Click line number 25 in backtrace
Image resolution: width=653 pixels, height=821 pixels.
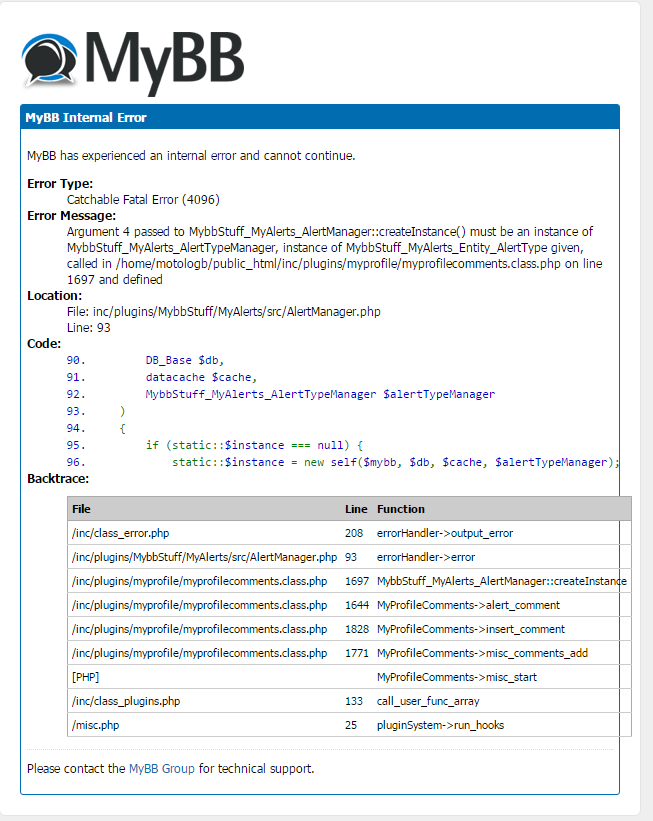pyautogui.click(x=350, y=725)
